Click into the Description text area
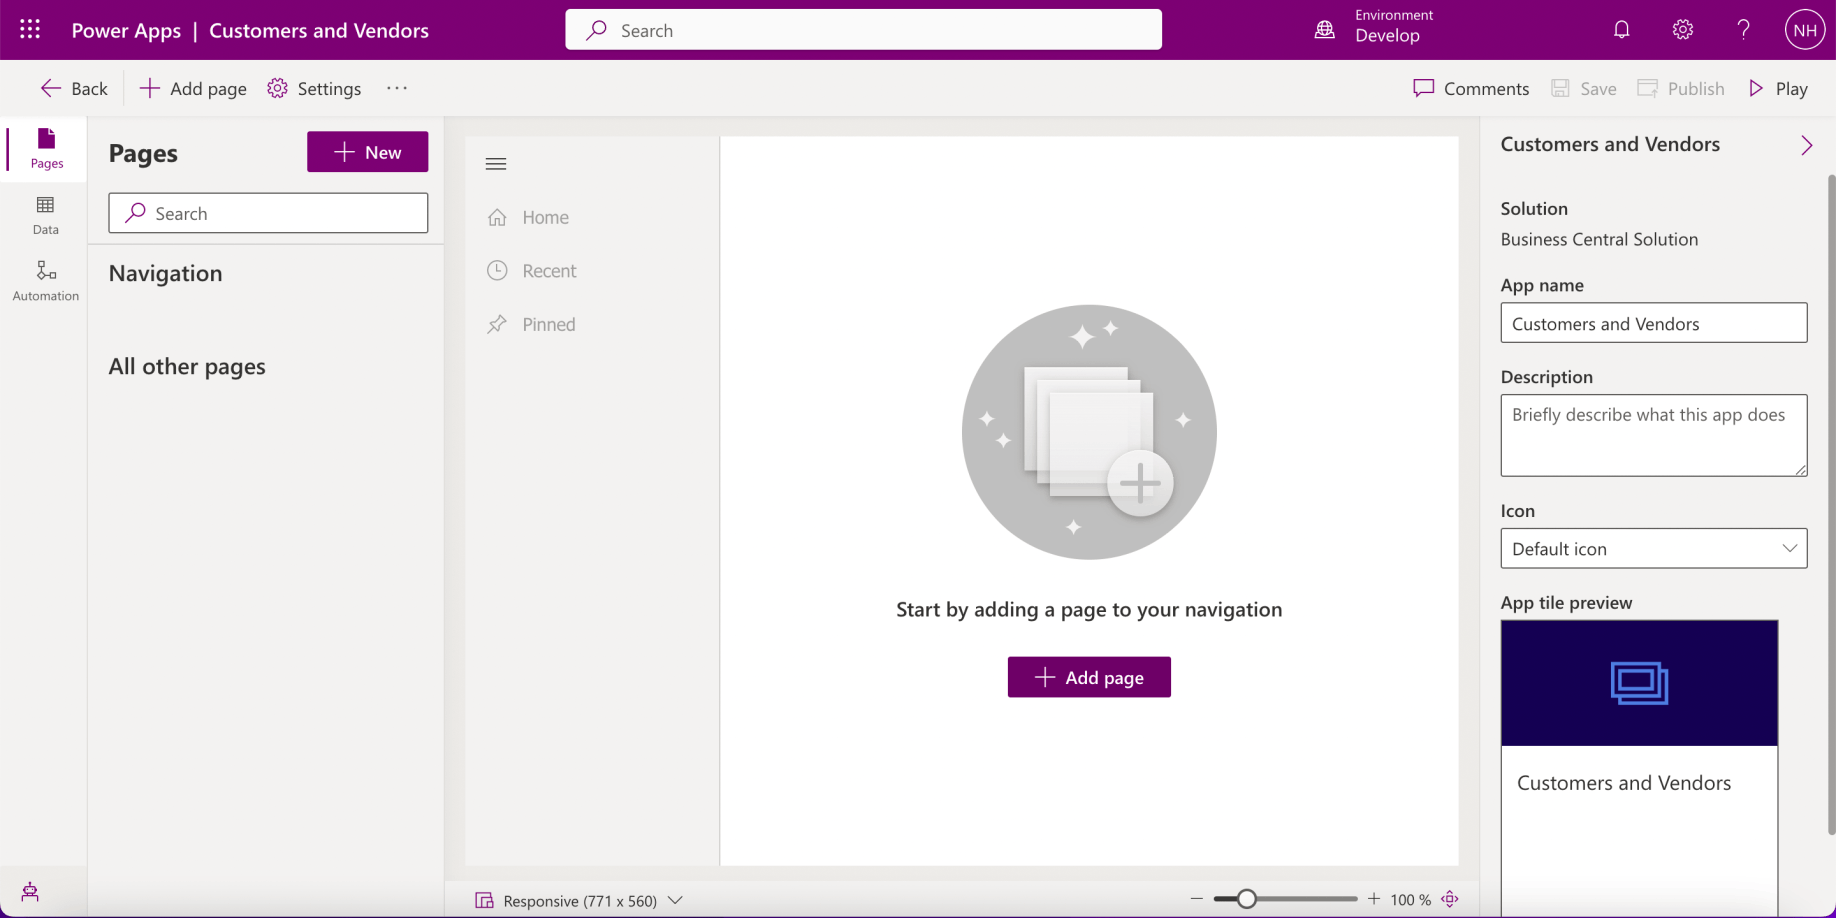Image resolution: width=1836 pixels, height=918 pixels. pyautogui.click(x=1653, y=435)
